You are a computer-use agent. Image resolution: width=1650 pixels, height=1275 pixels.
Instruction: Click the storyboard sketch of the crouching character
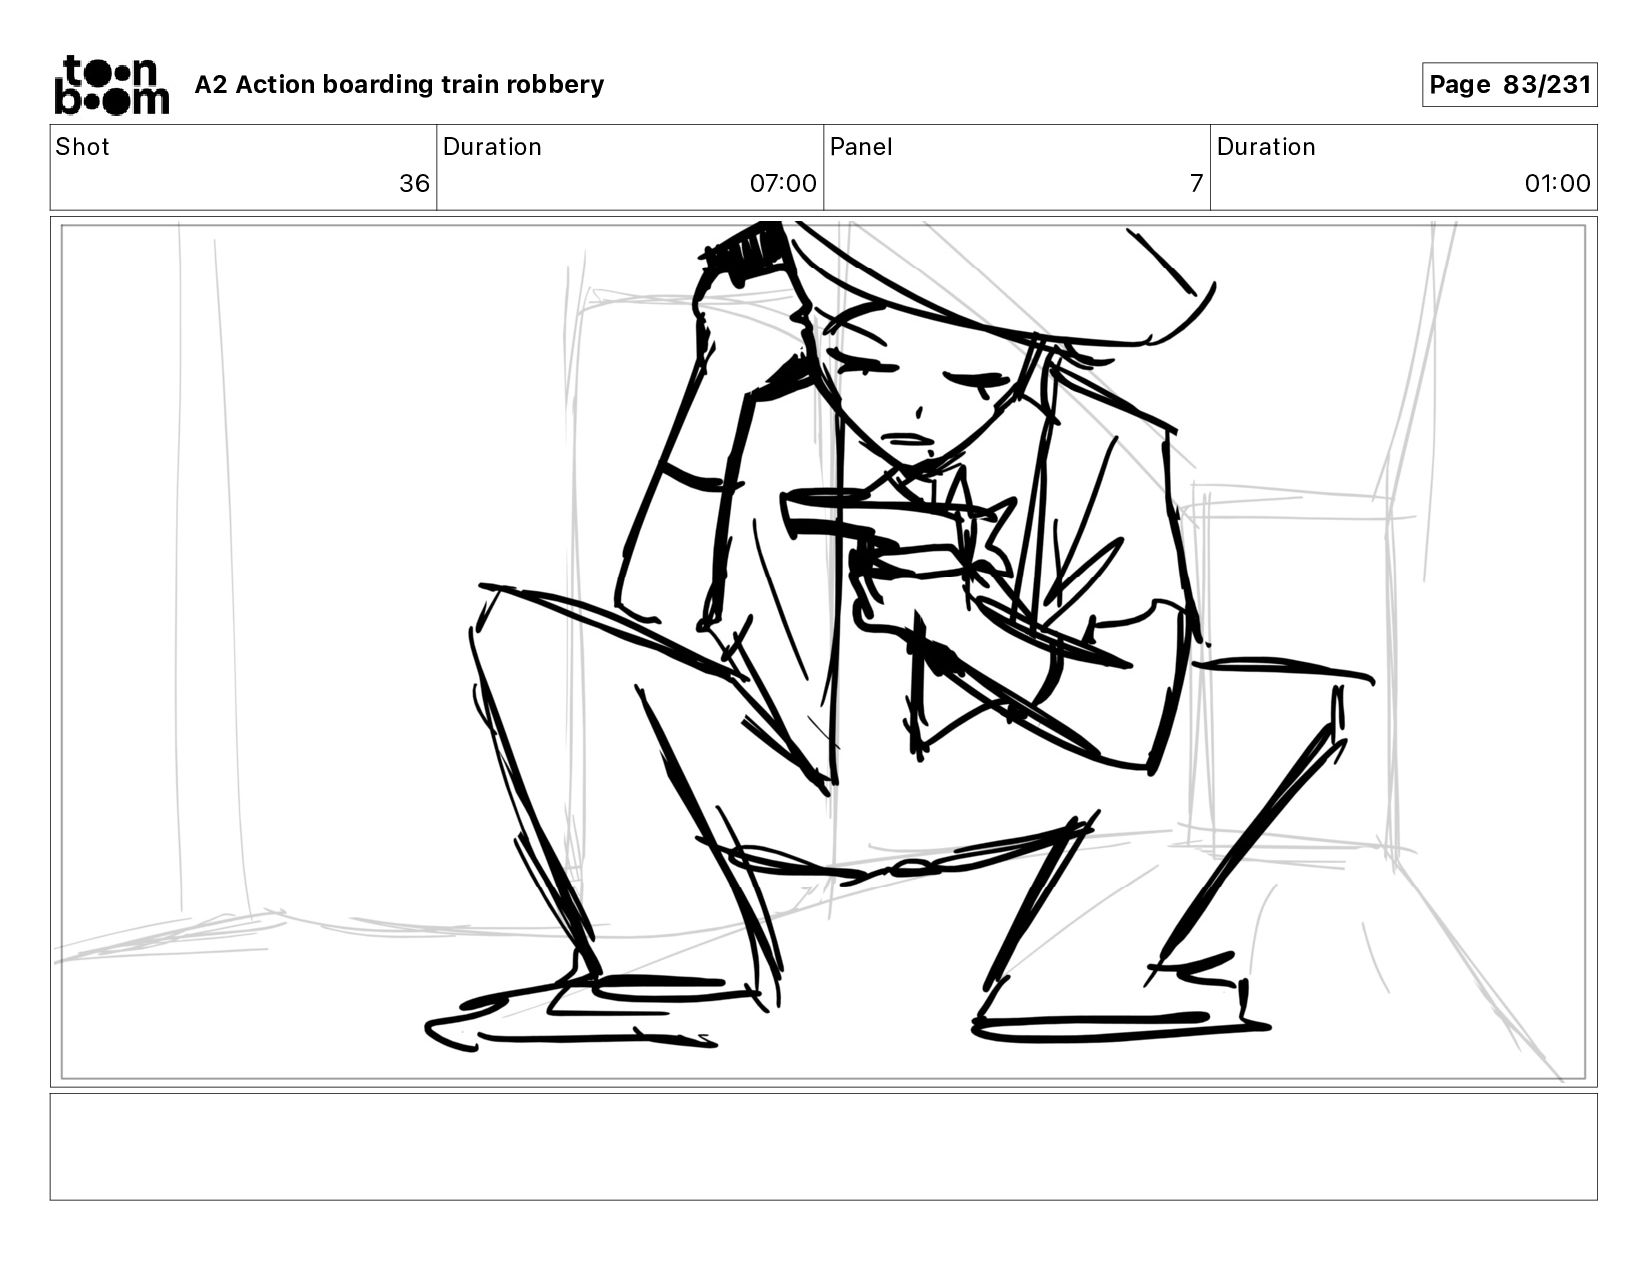[823, 652]
